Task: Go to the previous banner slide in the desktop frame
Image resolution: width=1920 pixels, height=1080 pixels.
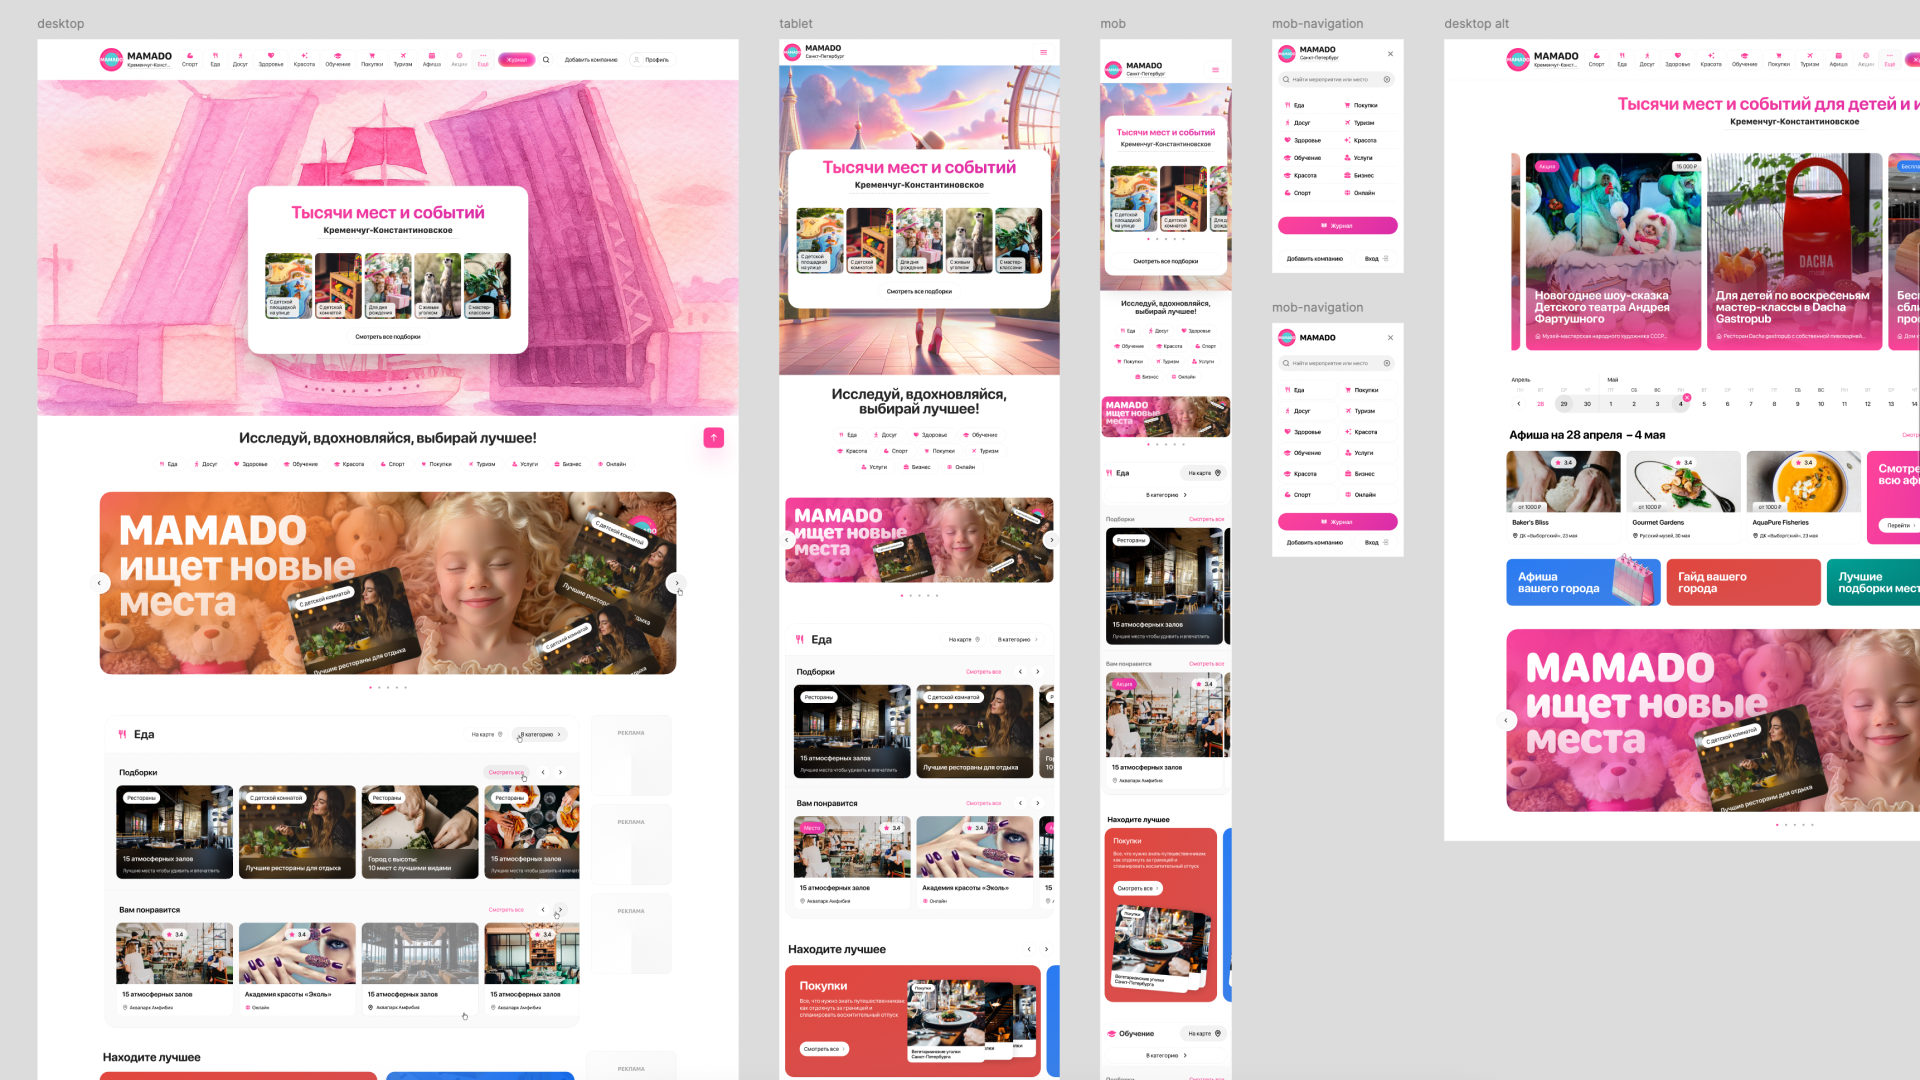Action: [x=99, y=583]
